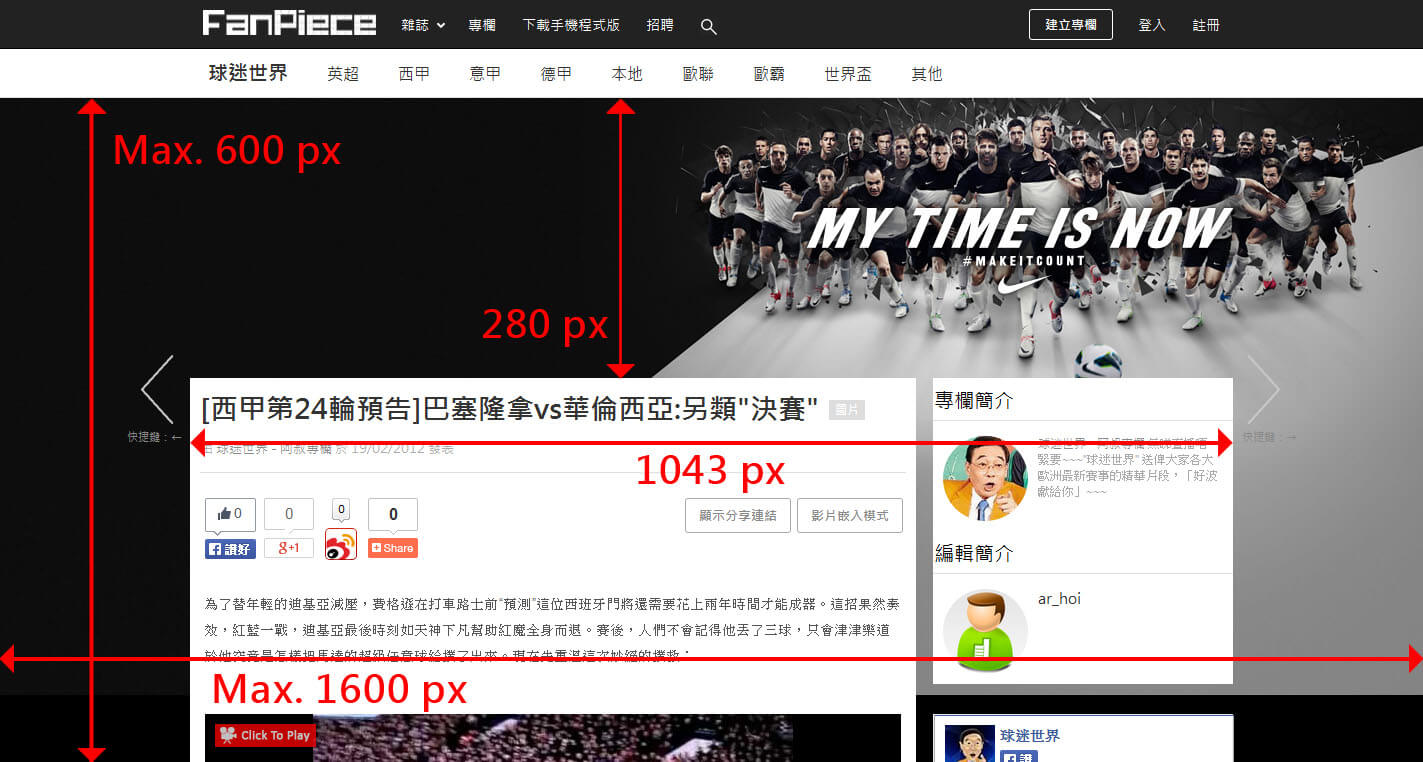Click the Weibo count bubble
Image resolution: width=1423 pixels, height=762 pixels.
pyautogui.click(x=341, y=510)
